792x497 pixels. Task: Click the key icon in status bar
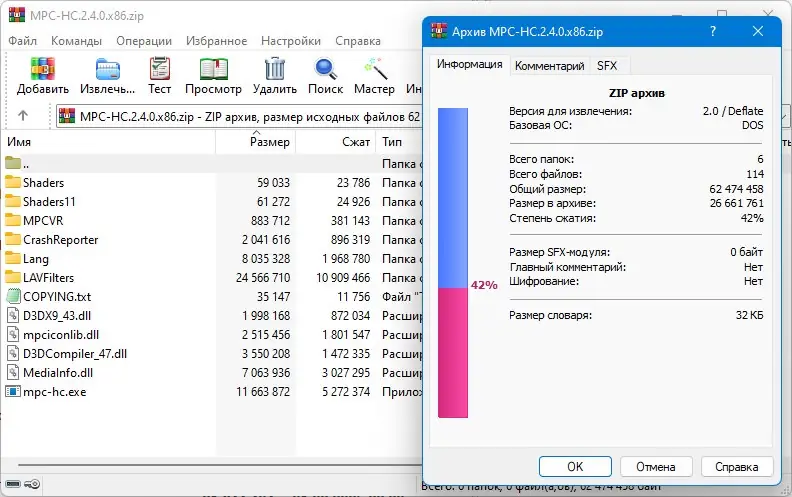(x=32, y=484)
